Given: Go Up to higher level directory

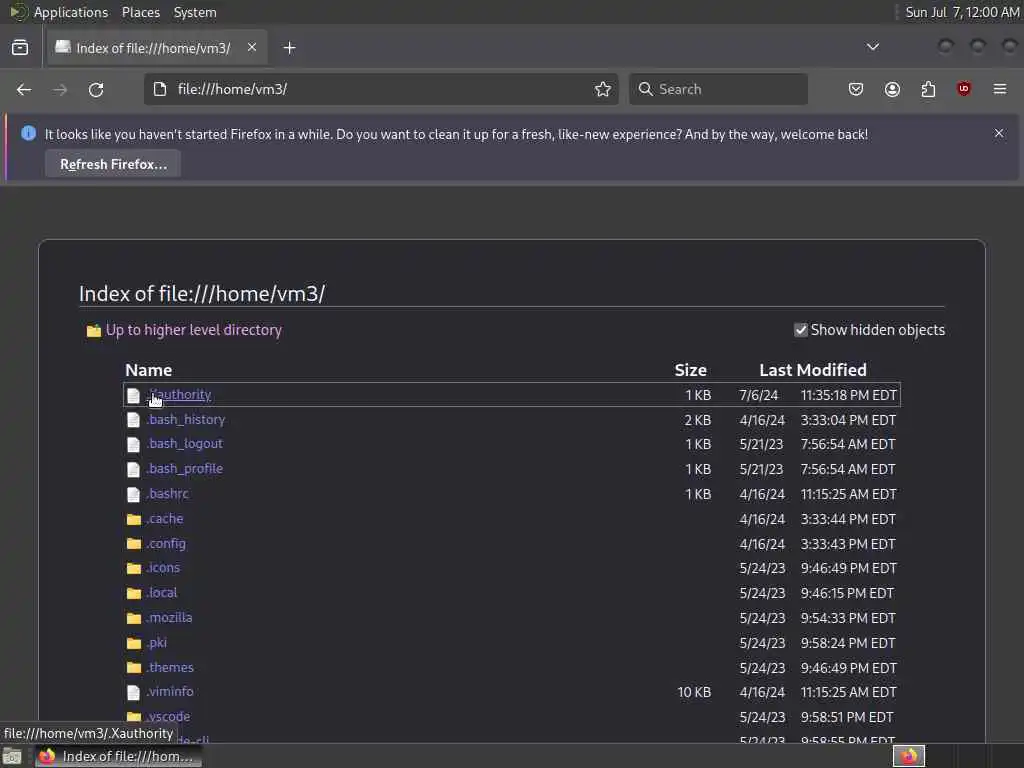Looking at the screenshot, I should 193,330.
